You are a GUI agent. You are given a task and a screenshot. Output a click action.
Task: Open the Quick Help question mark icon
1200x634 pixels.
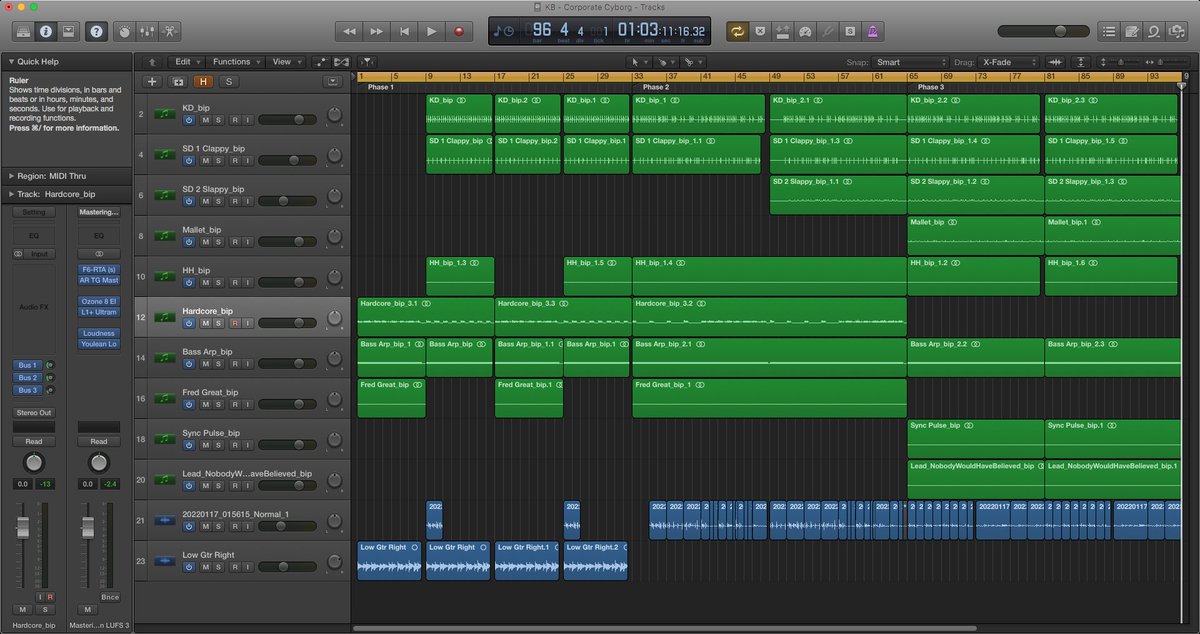(97, 30)
